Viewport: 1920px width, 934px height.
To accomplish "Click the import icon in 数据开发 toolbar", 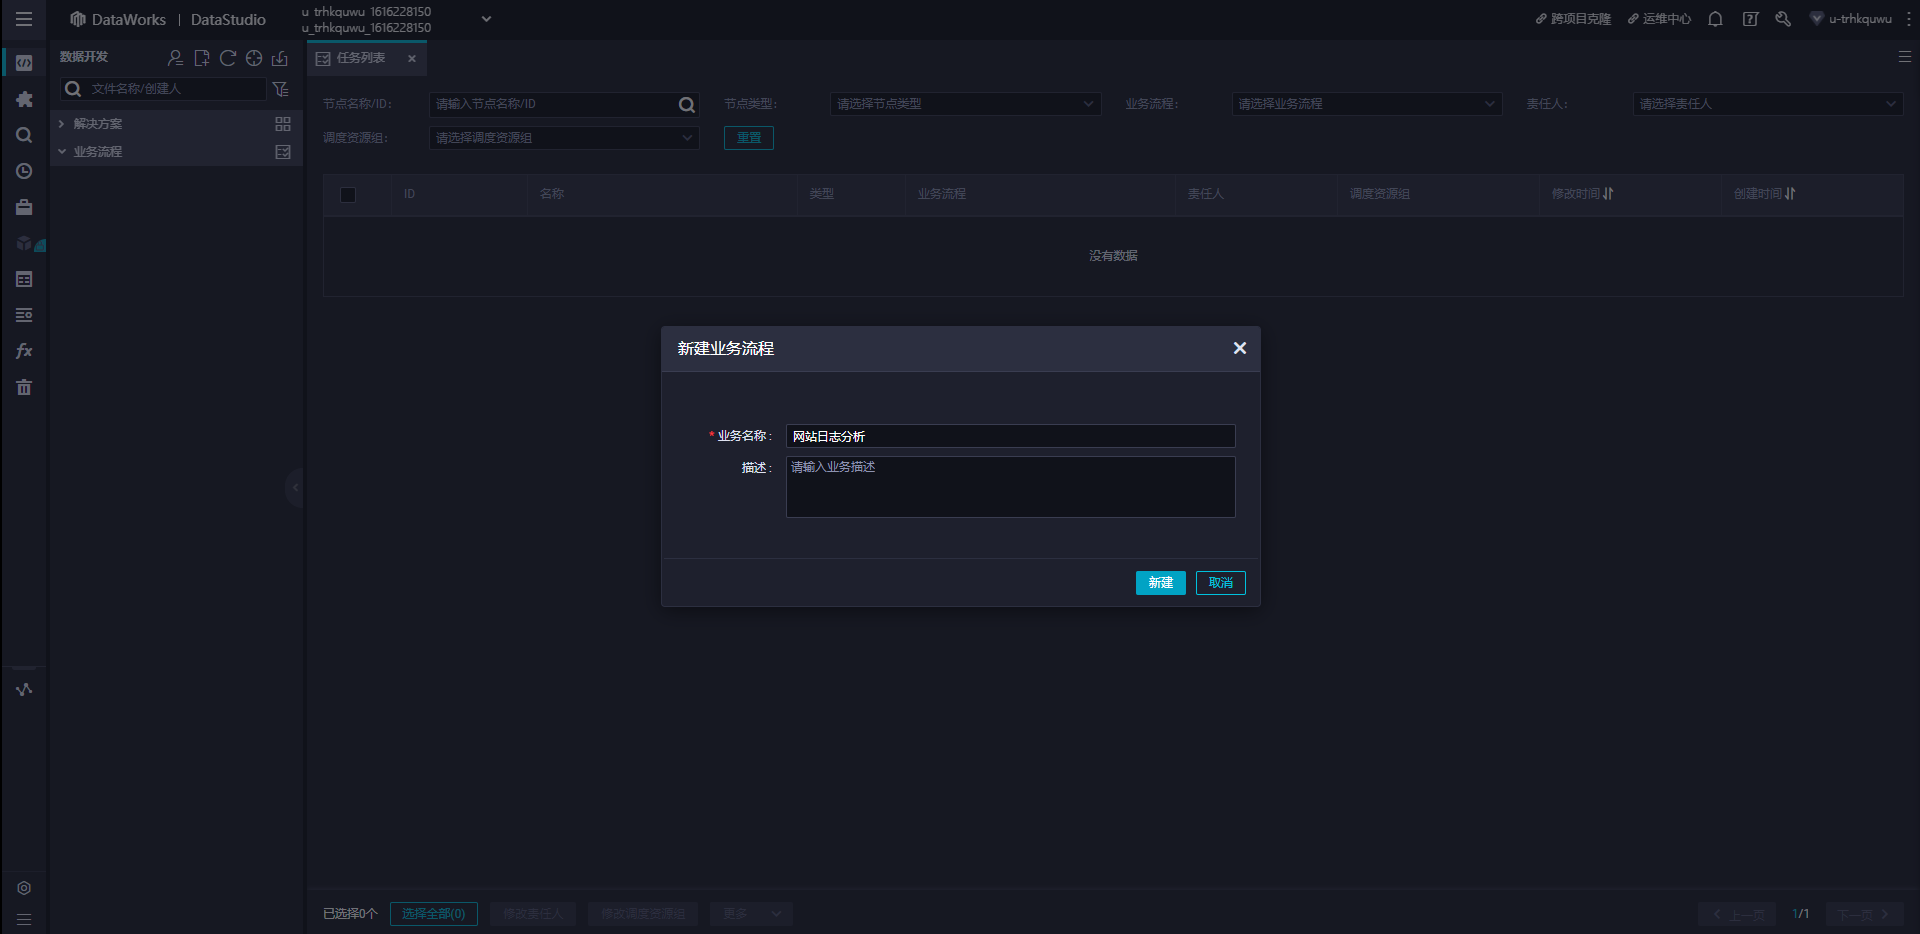I will tap(280, 58).
